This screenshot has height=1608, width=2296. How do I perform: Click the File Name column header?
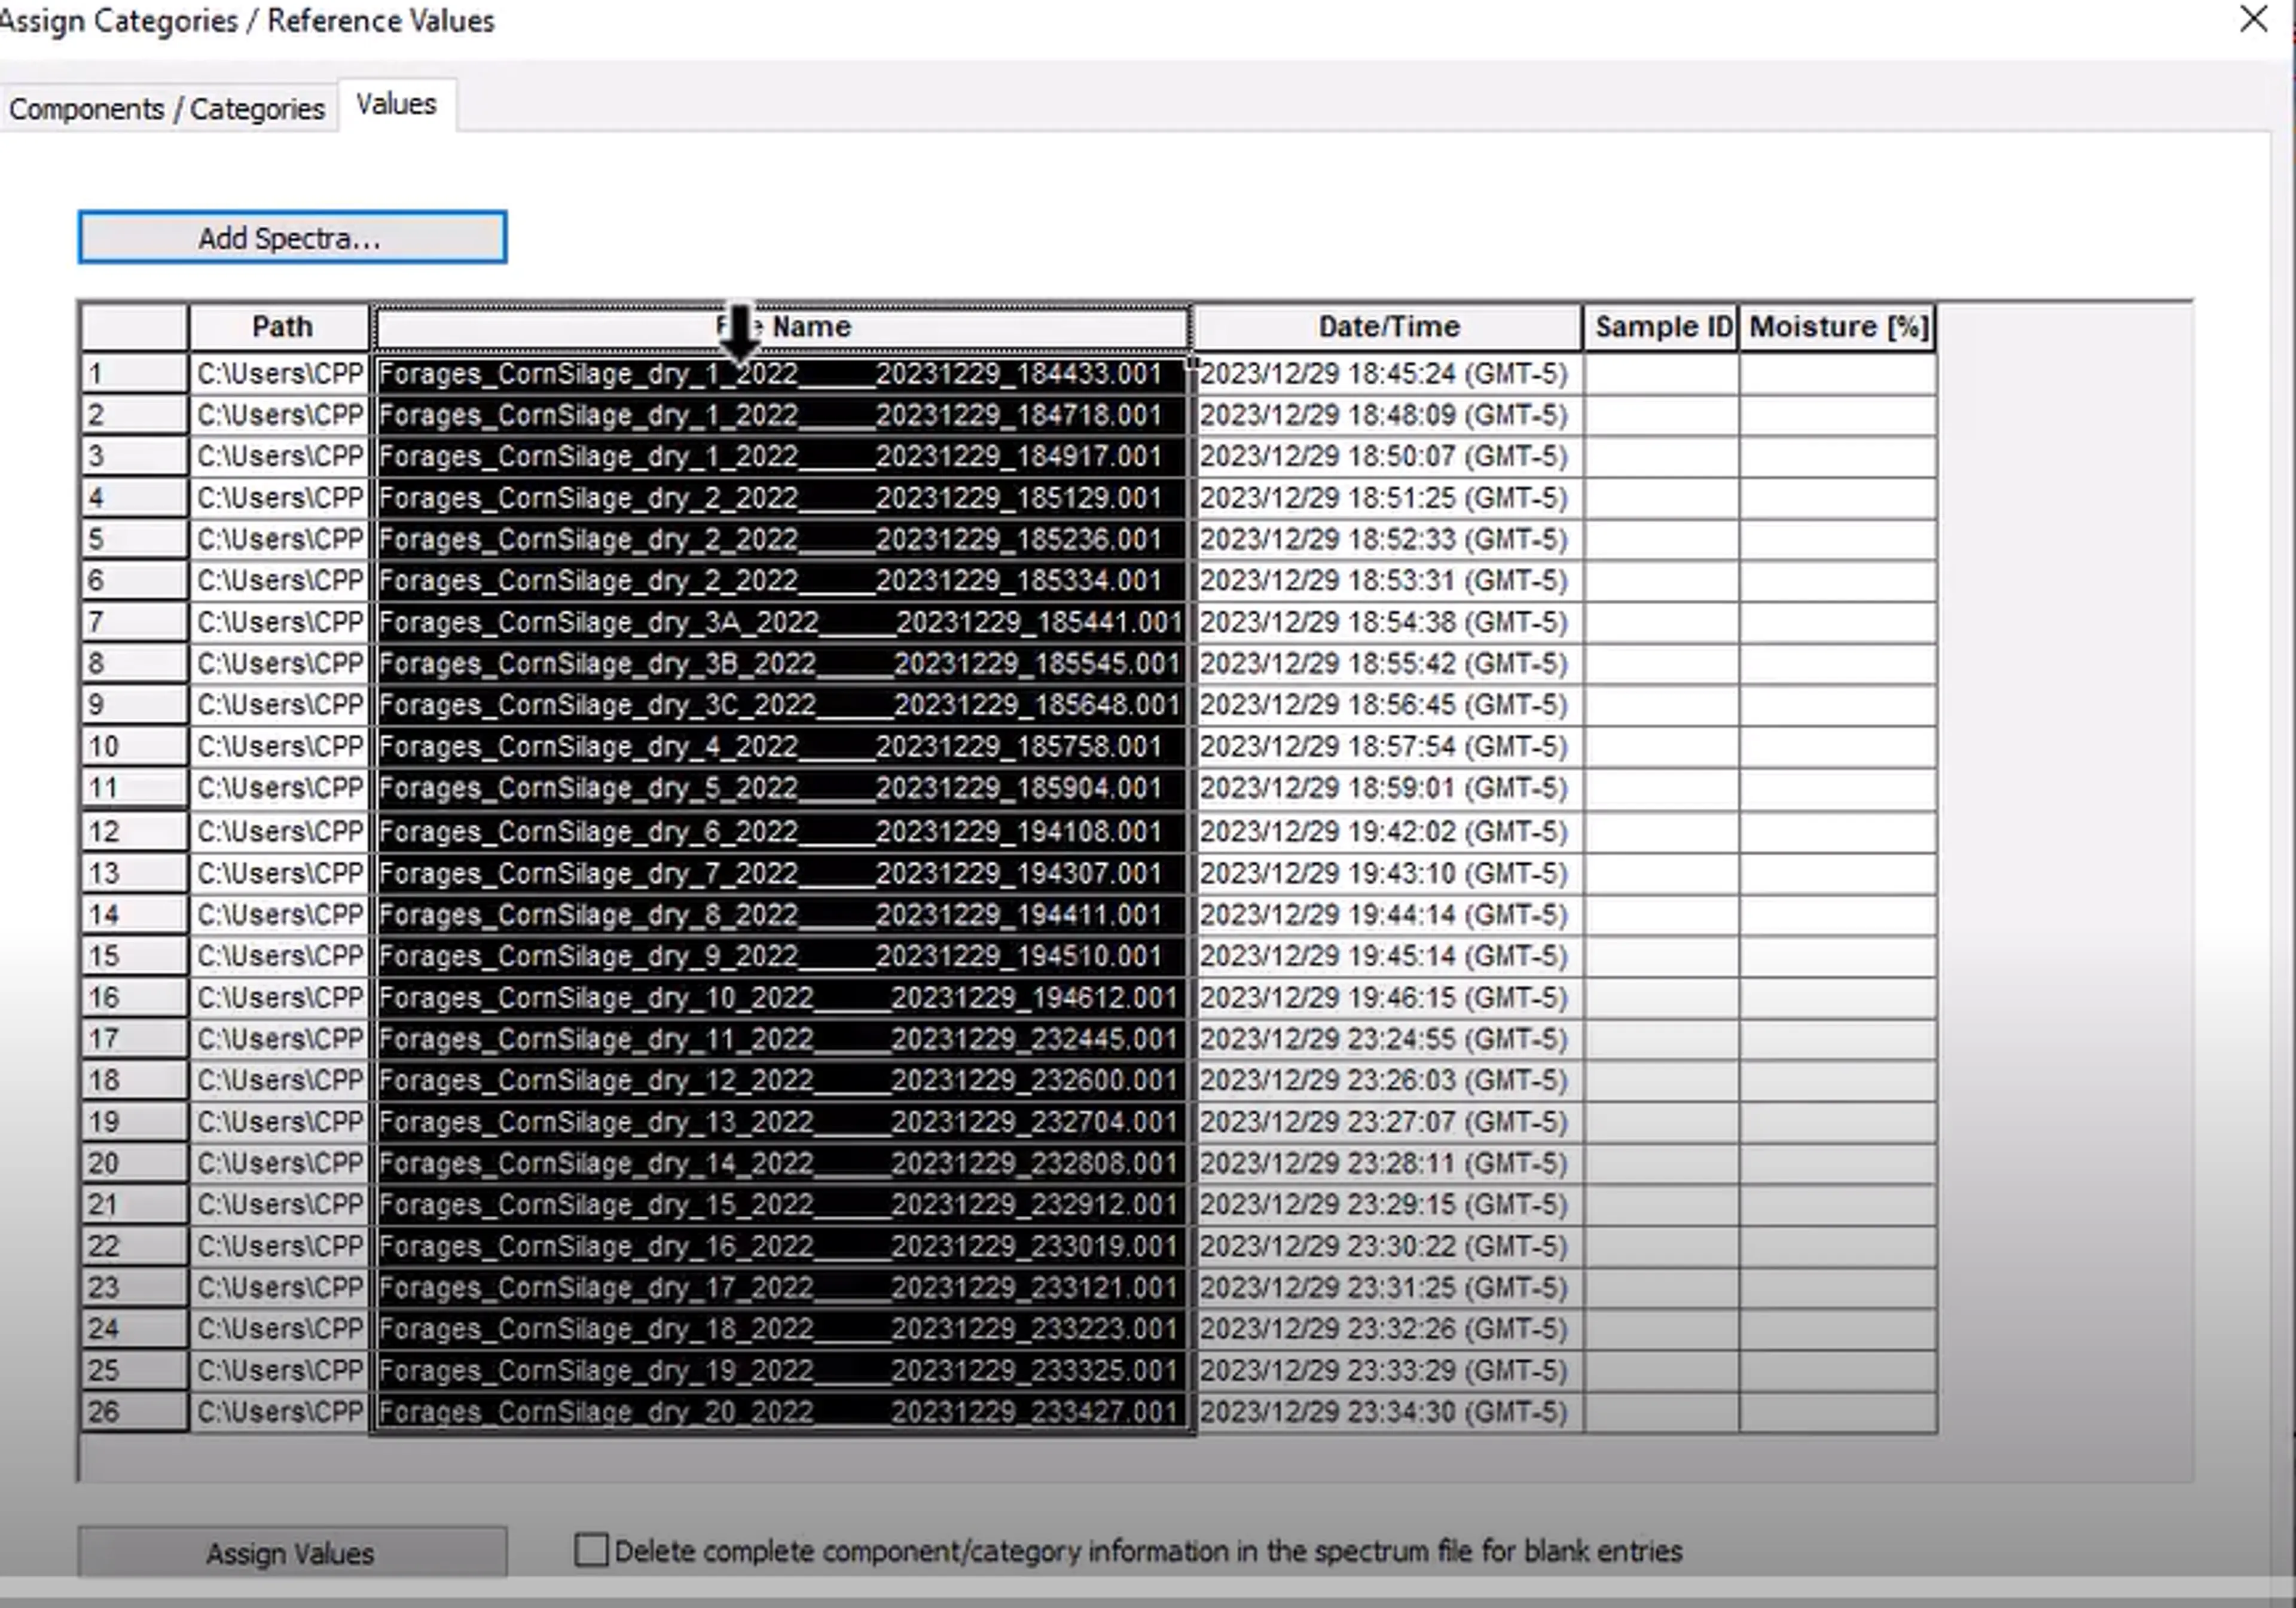[x=782, y=327]
